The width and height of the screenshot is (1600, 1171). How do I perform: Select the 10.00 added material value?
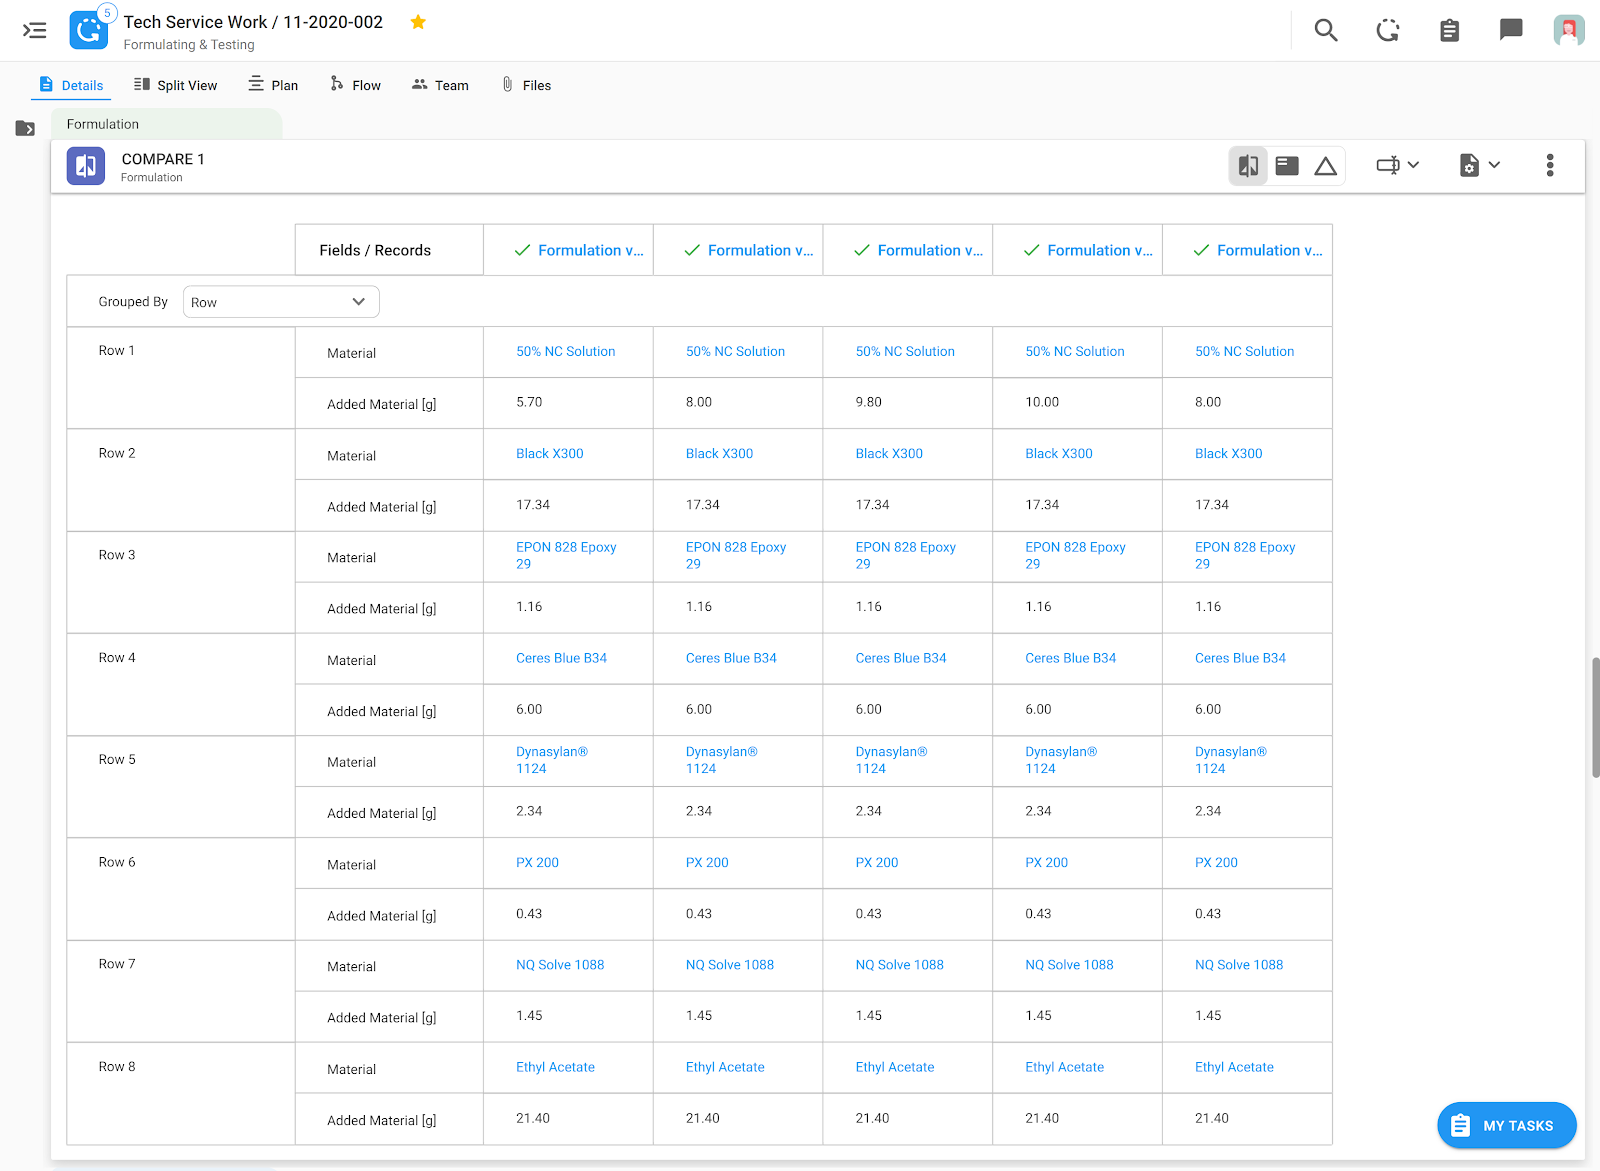tap(1042, 402)
